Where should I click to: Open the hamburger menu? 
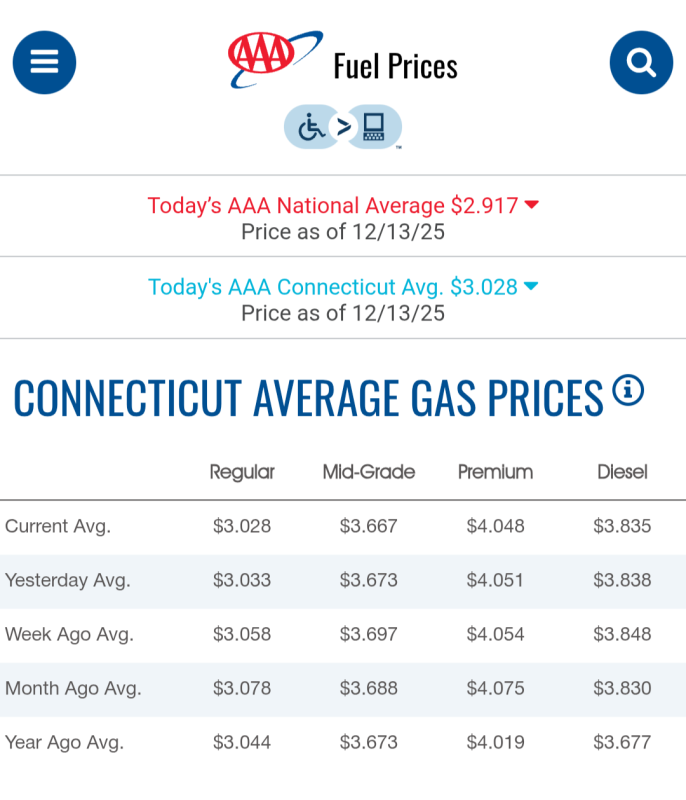pyautogui.click(x=44, y=62)
